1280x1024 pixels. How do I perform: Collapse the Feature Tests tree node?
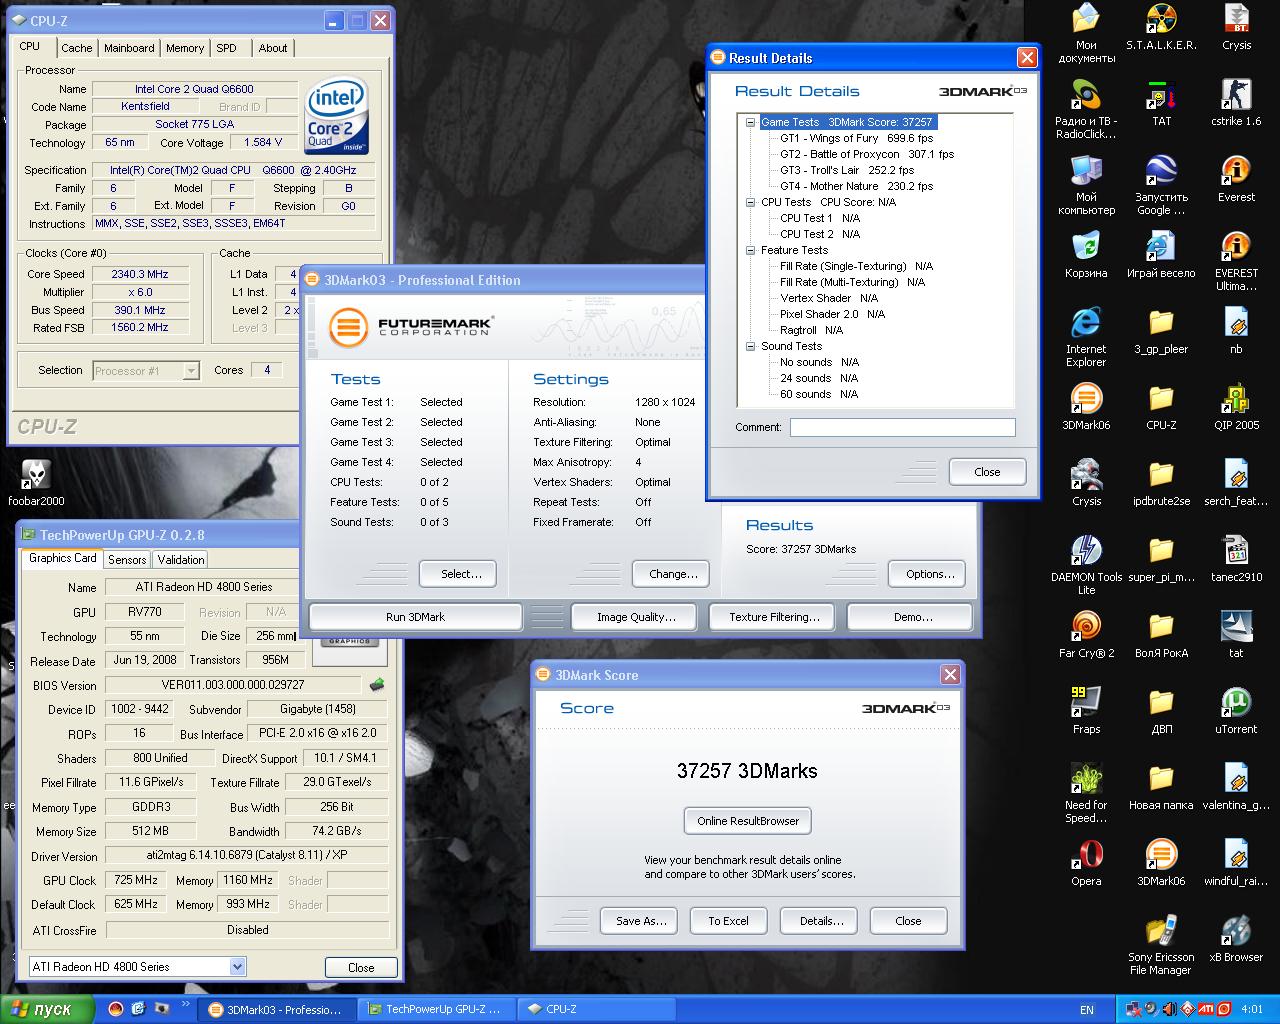[750, 250]
